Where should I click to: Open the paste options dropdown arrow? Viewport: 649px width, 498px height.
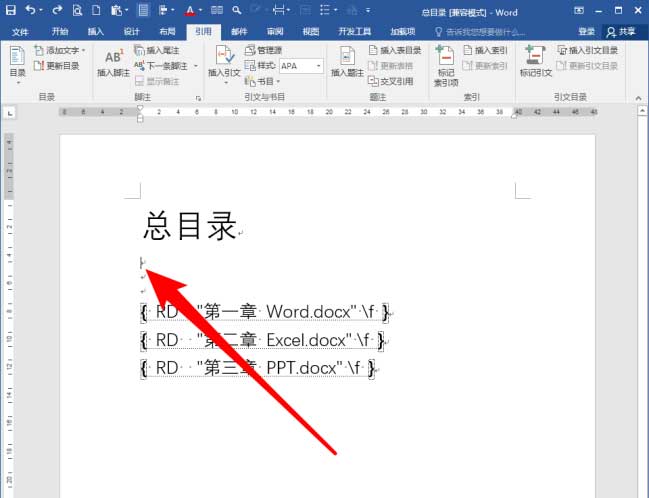pos(126,10)
